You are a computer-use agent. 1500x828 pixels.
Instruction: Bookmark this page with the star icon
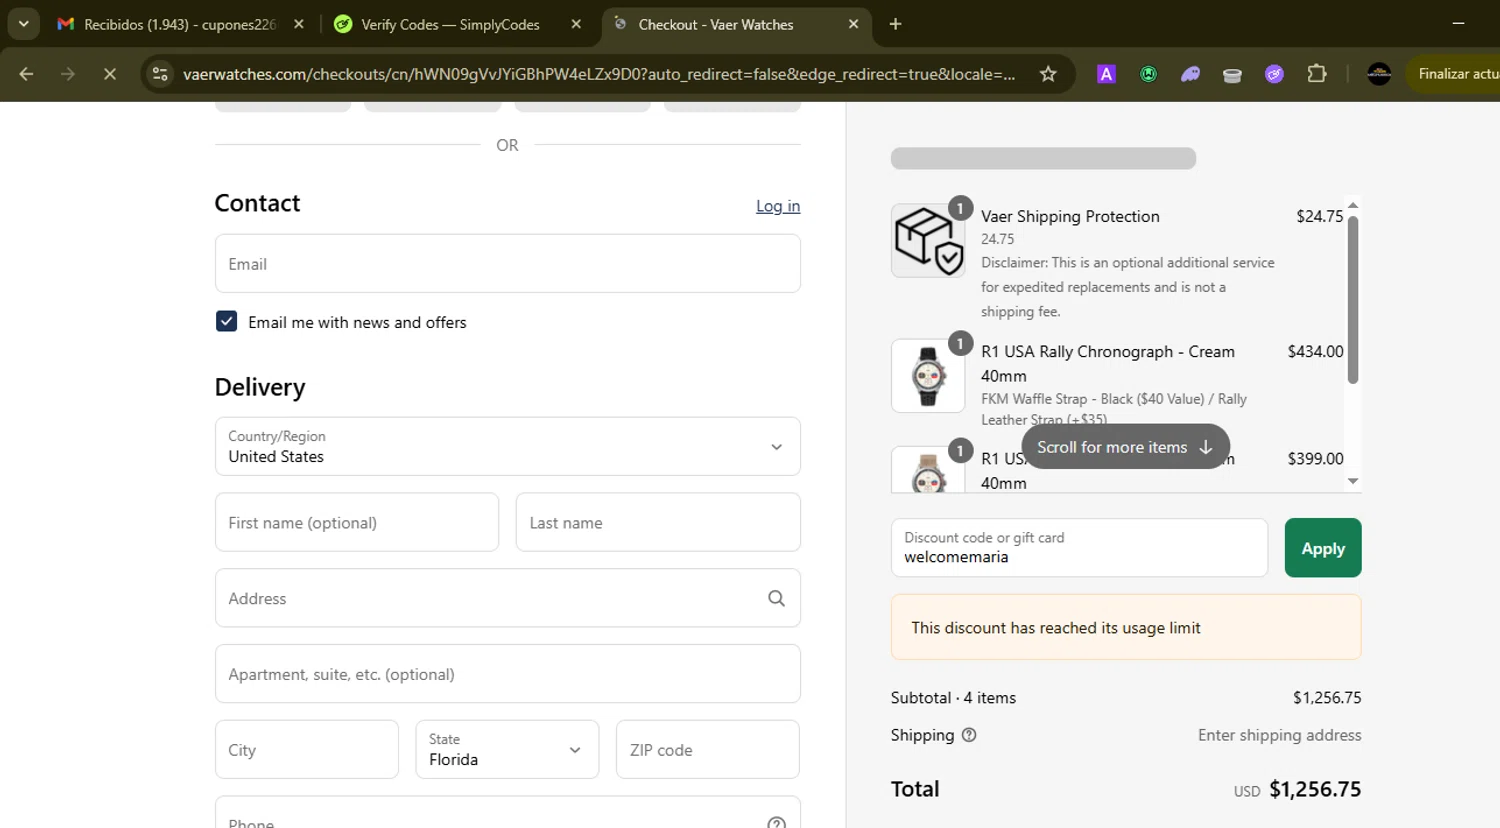coord(1048,74)
